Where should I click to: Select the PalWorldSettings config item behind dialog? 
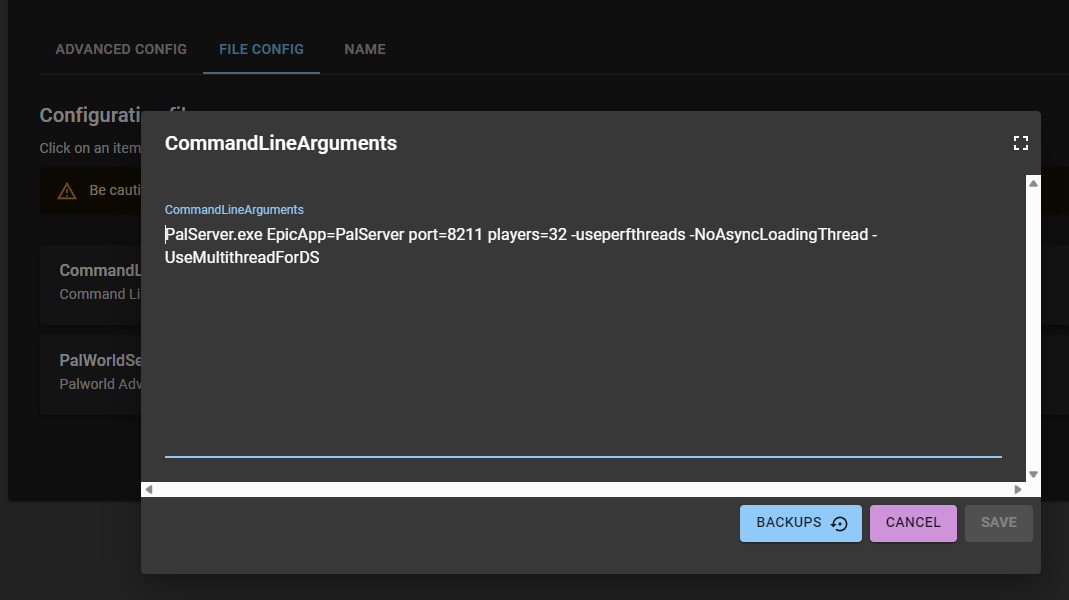pos(91,374)
